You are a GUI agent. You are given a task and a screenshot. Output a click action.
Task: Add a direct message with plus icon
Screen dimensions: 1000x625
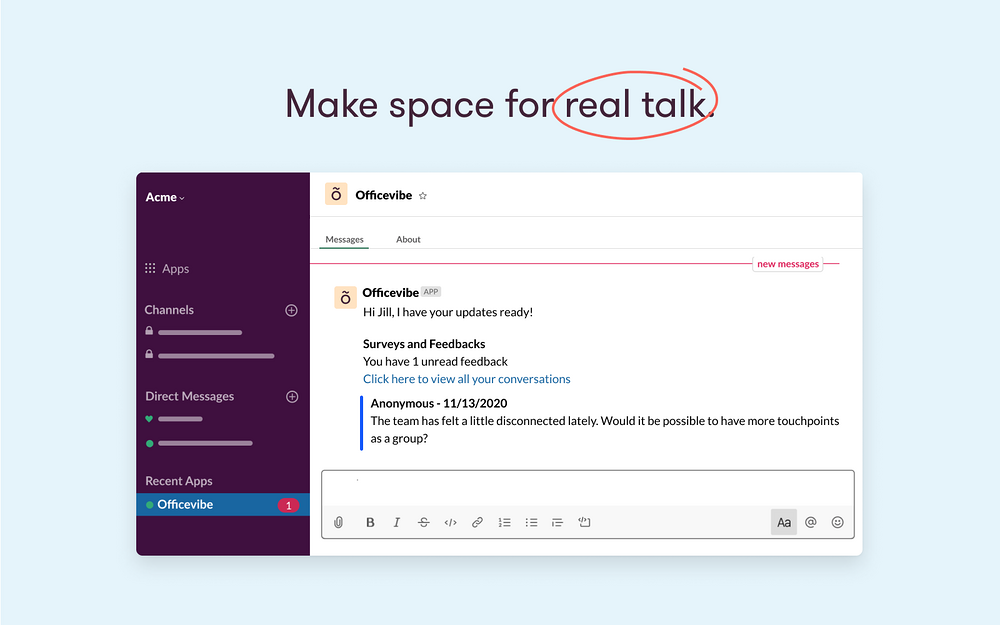(x=292, y=397)
